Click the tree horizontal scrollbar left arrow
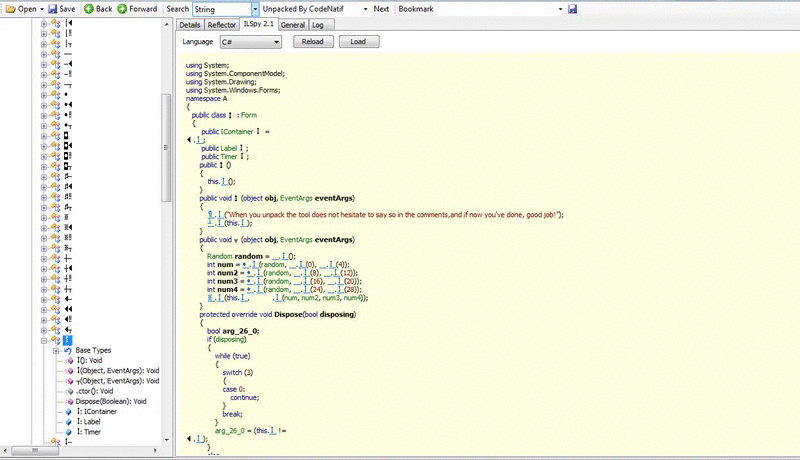 coord(6,450)
